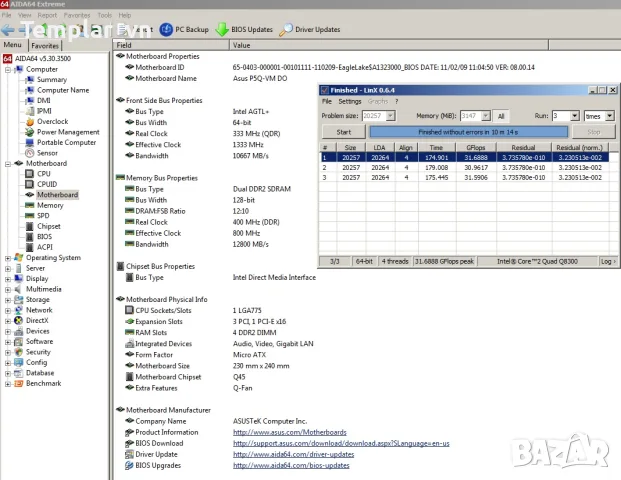Select SPD icon in tree
The height and width of the screenshot is (480, 621).
pyautogui.click(x=30, y=216)
